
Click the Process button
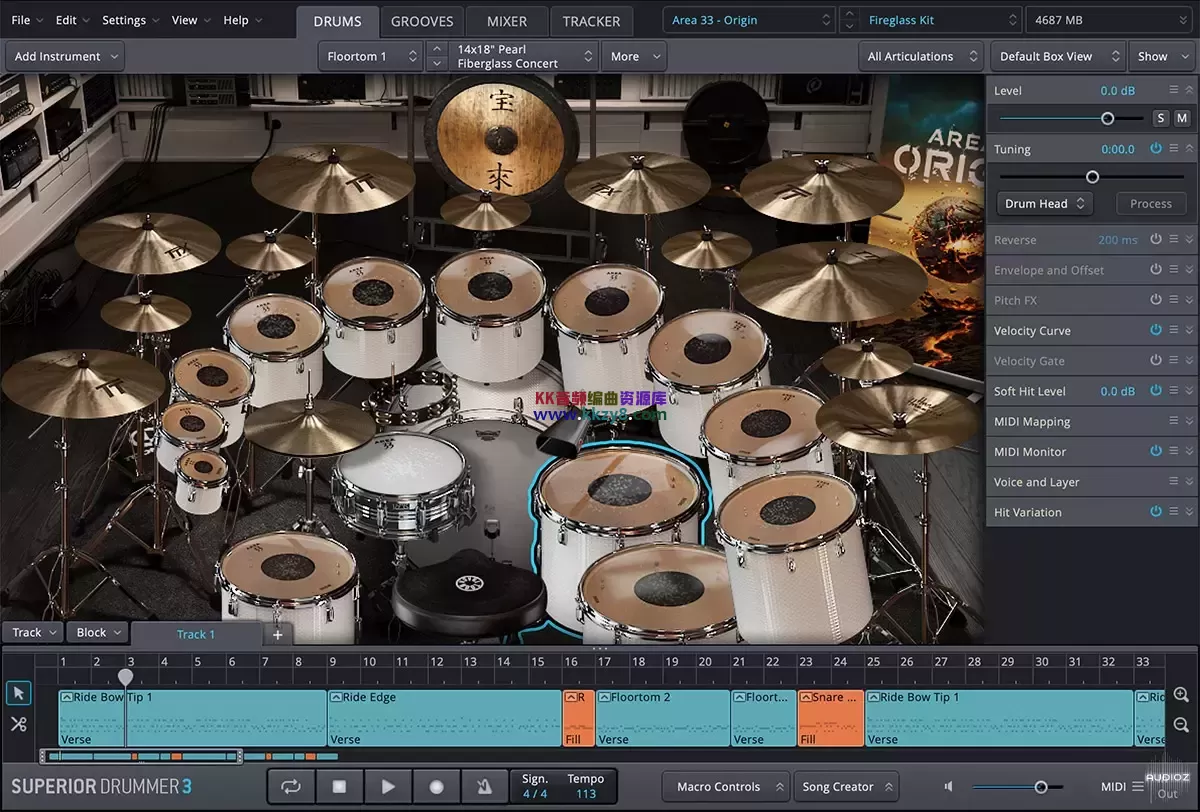click(x=1150, y=203)
